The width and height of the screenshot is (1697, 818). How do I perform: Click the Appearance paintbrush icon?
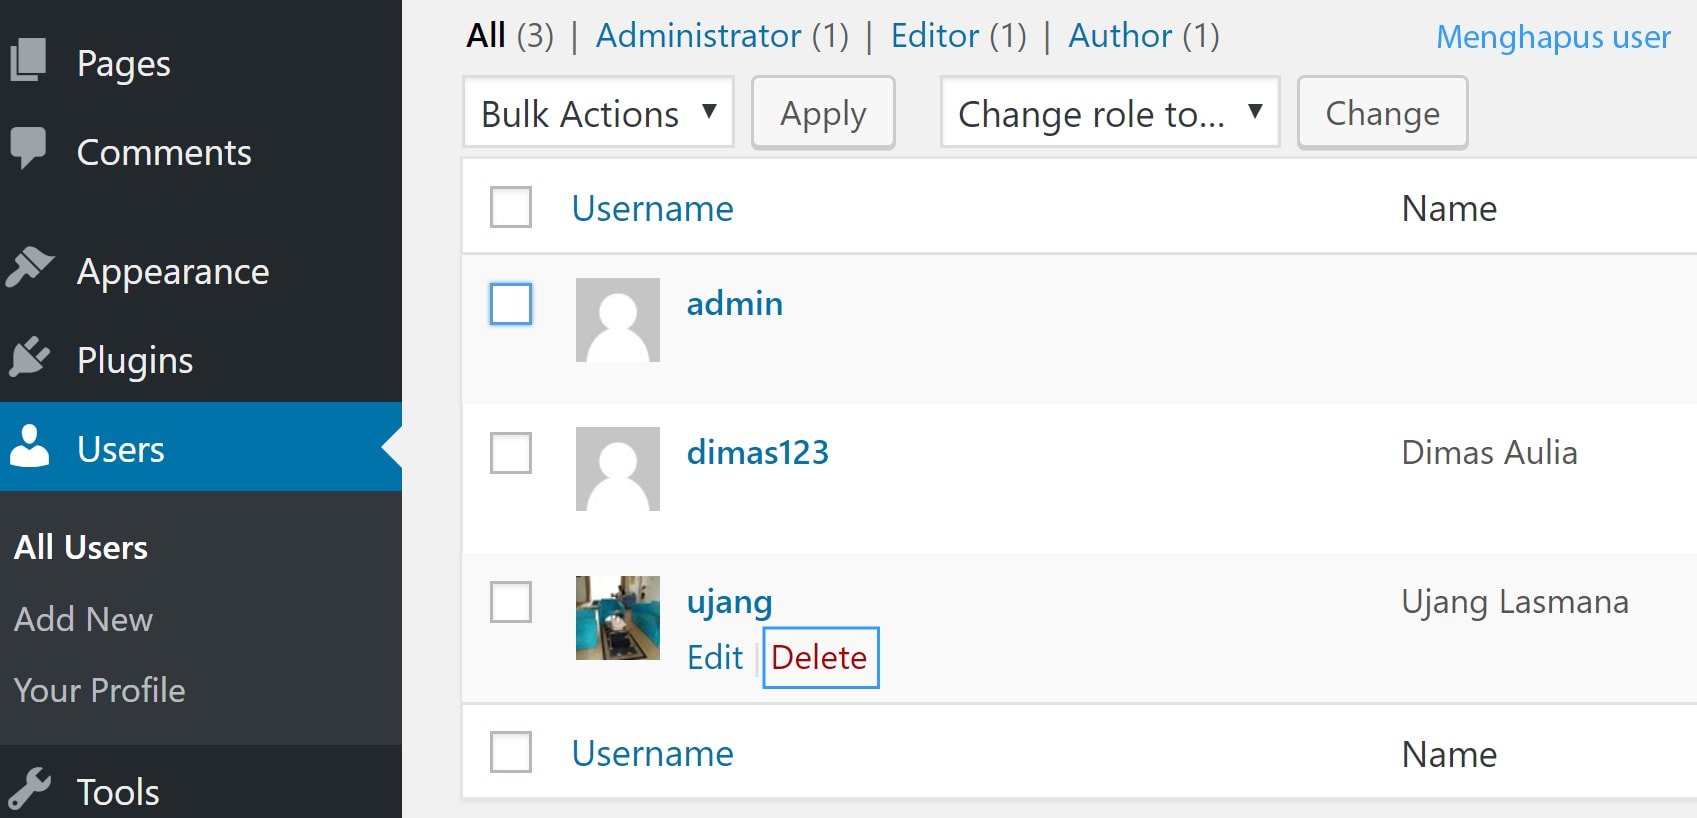29,268
